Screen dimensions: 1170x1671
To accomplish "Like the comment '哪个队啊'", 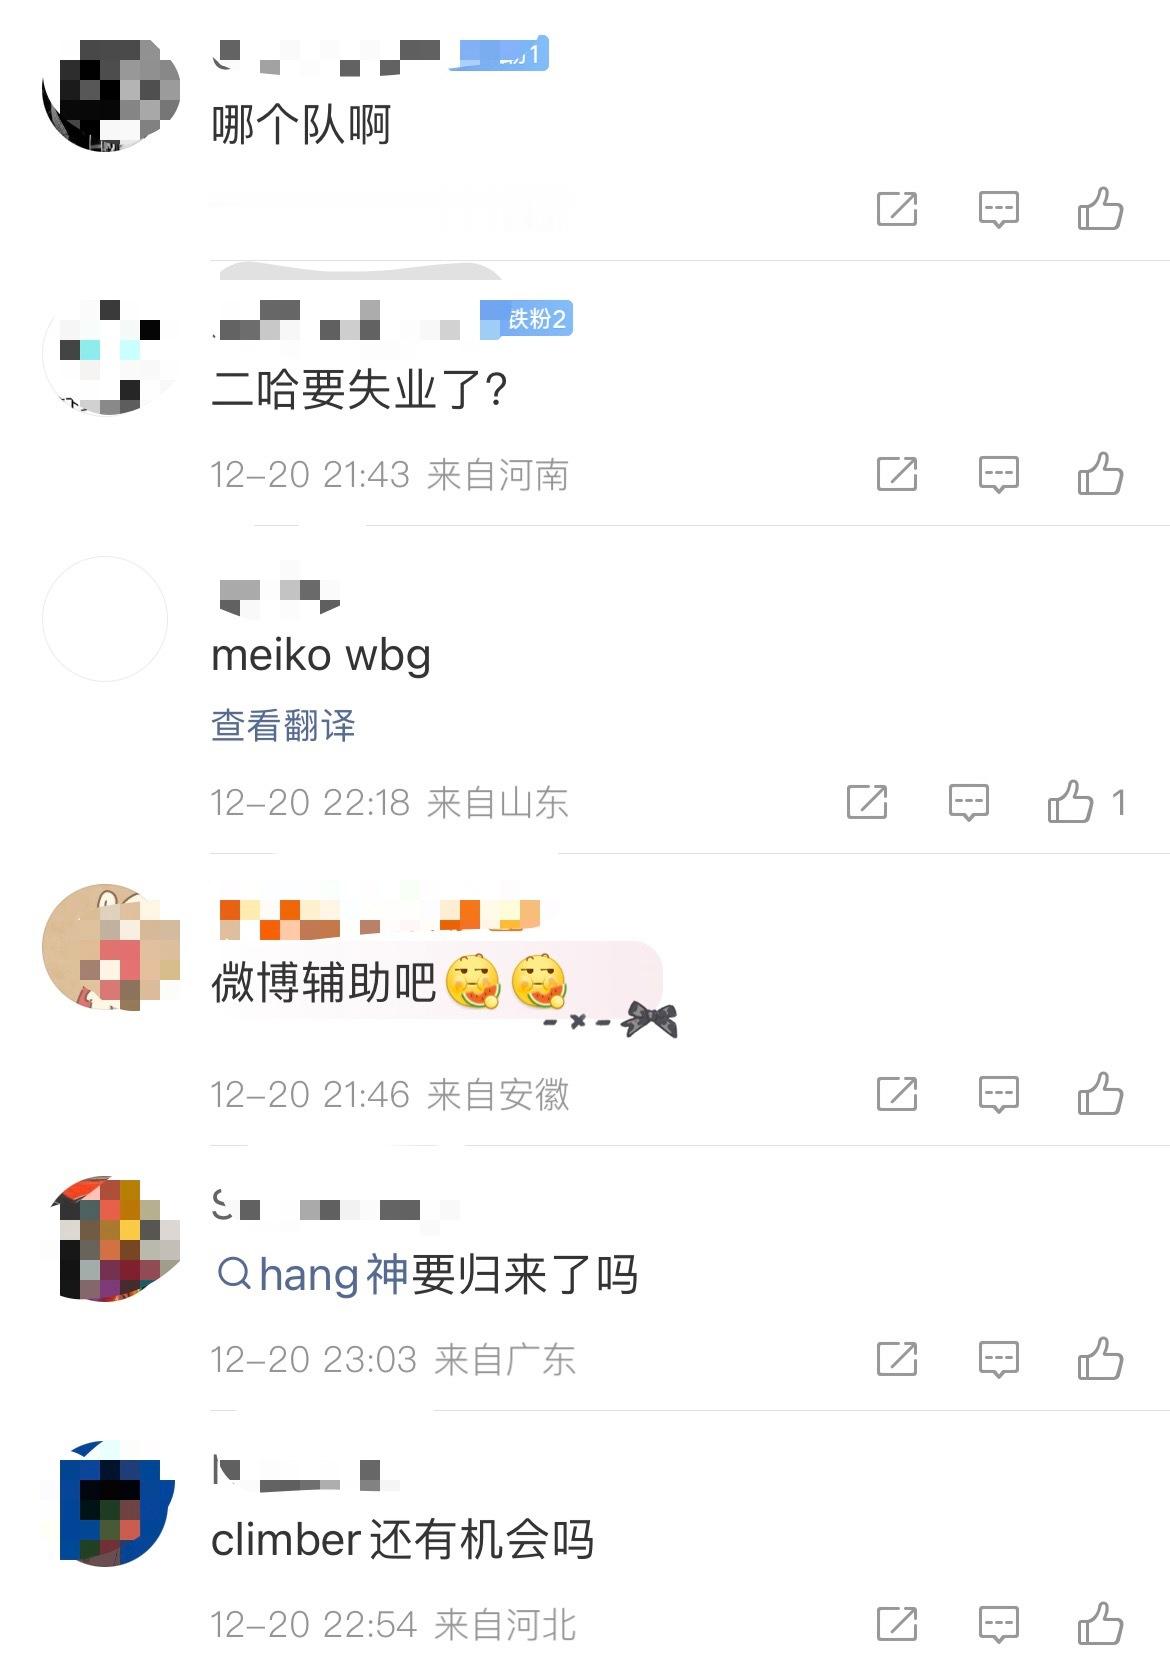I will [1100, 209].
